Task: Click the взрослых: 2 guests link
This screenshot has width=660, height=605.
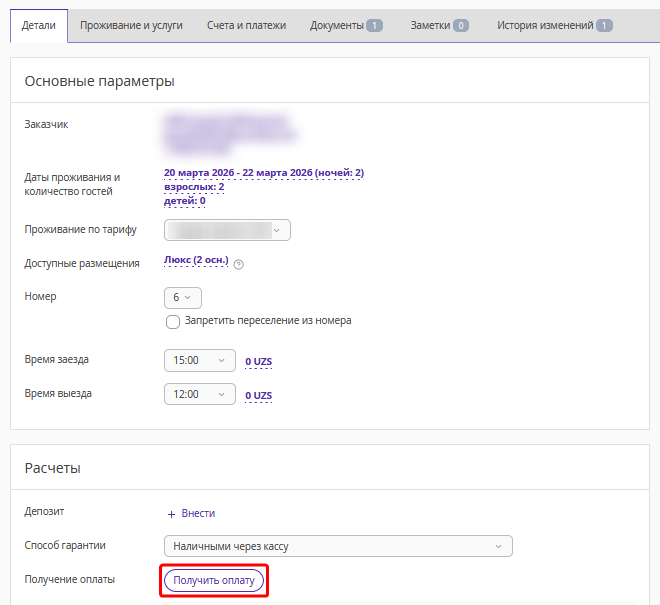Action: tap(193, 187)
